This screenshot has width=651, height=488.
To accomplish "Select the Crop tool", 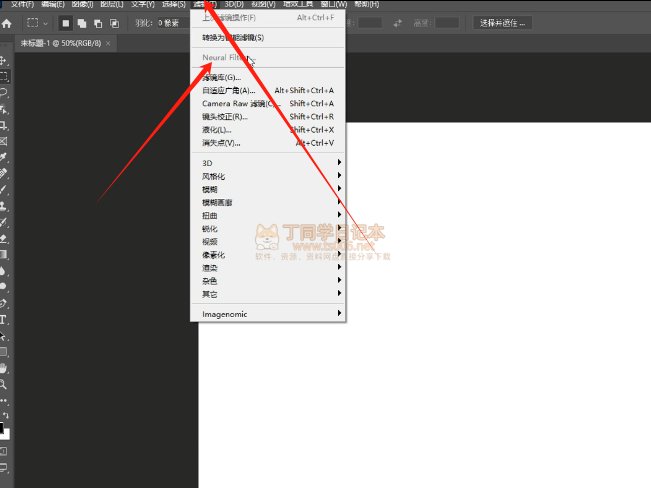I will (4, 125).
